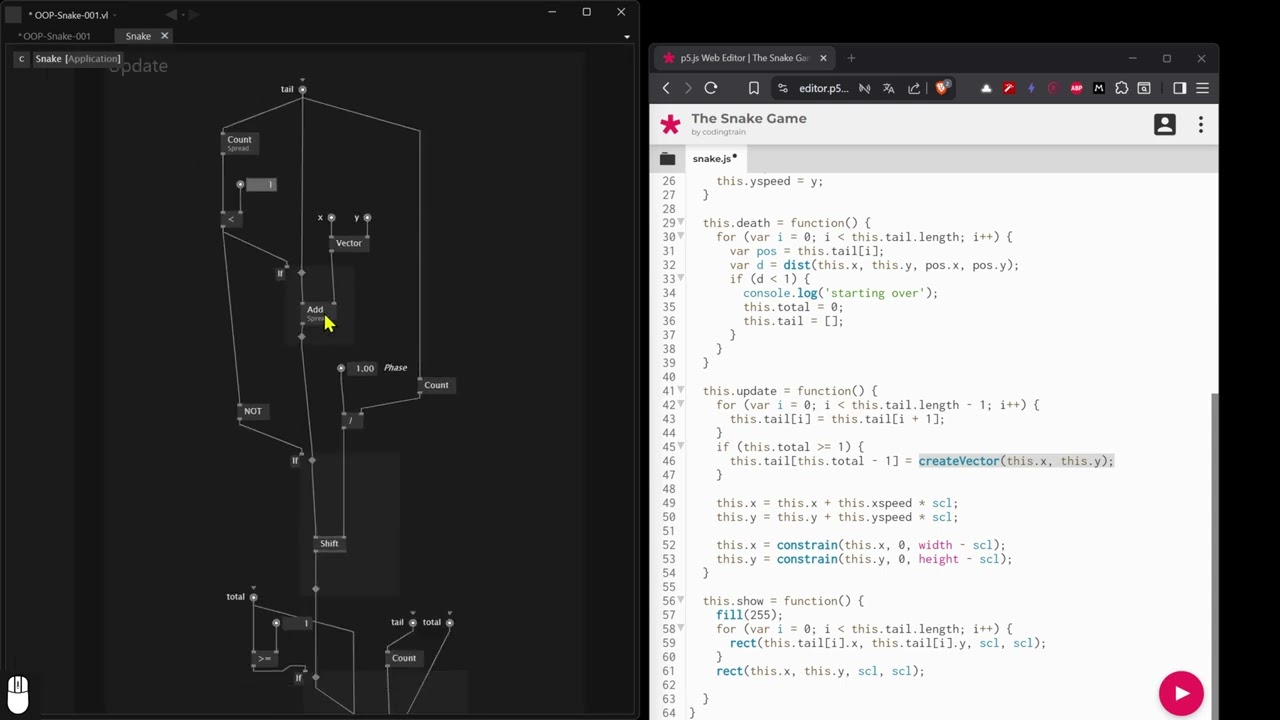This screenshot has height=720, width=1280.
Task: Click the x input pin above Vector
Action: pyautogui.click(x=331, y=218)
